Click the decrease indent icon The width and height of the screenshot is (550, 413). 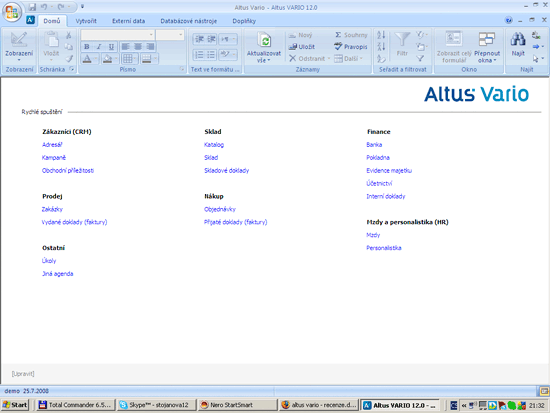(199, 39)
